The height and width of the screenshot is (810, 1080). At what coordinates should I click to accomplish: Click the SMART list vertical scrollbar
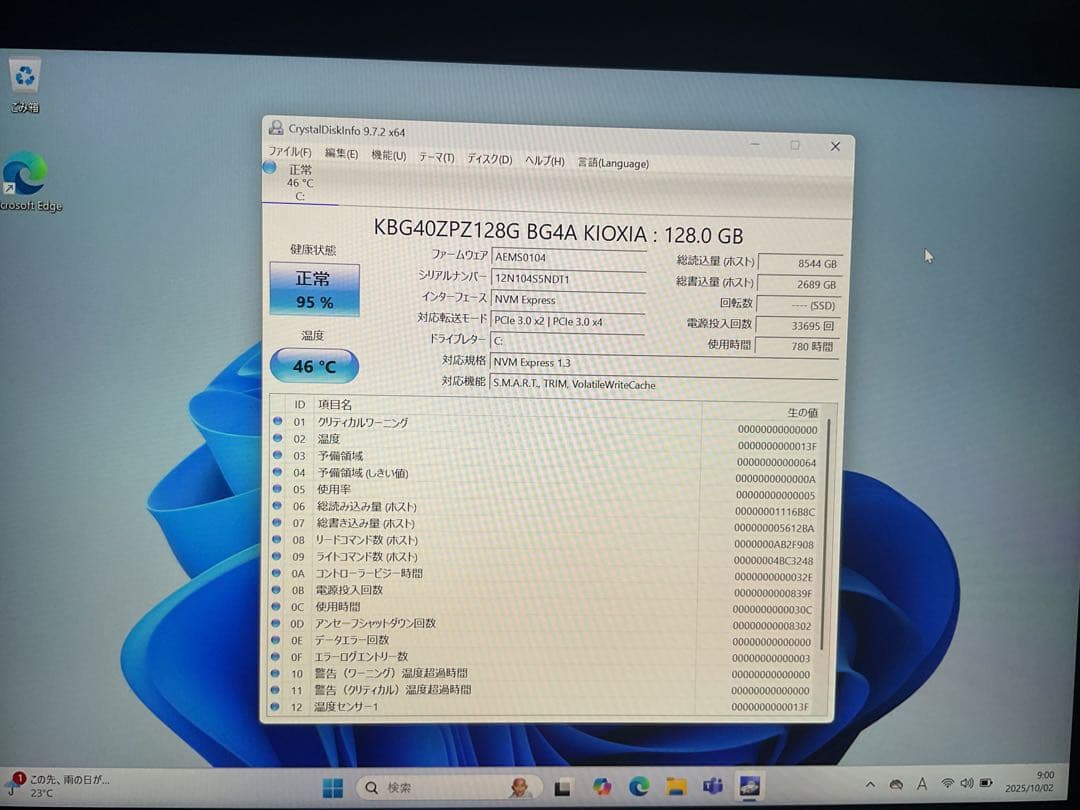[x=825, y=534]
